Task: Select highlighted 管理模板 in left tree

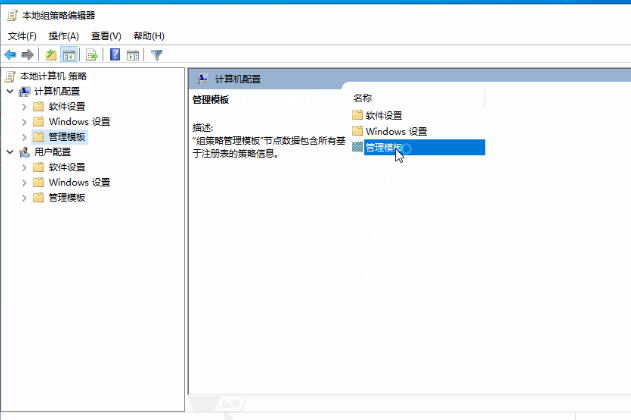Action: point(67,137)
